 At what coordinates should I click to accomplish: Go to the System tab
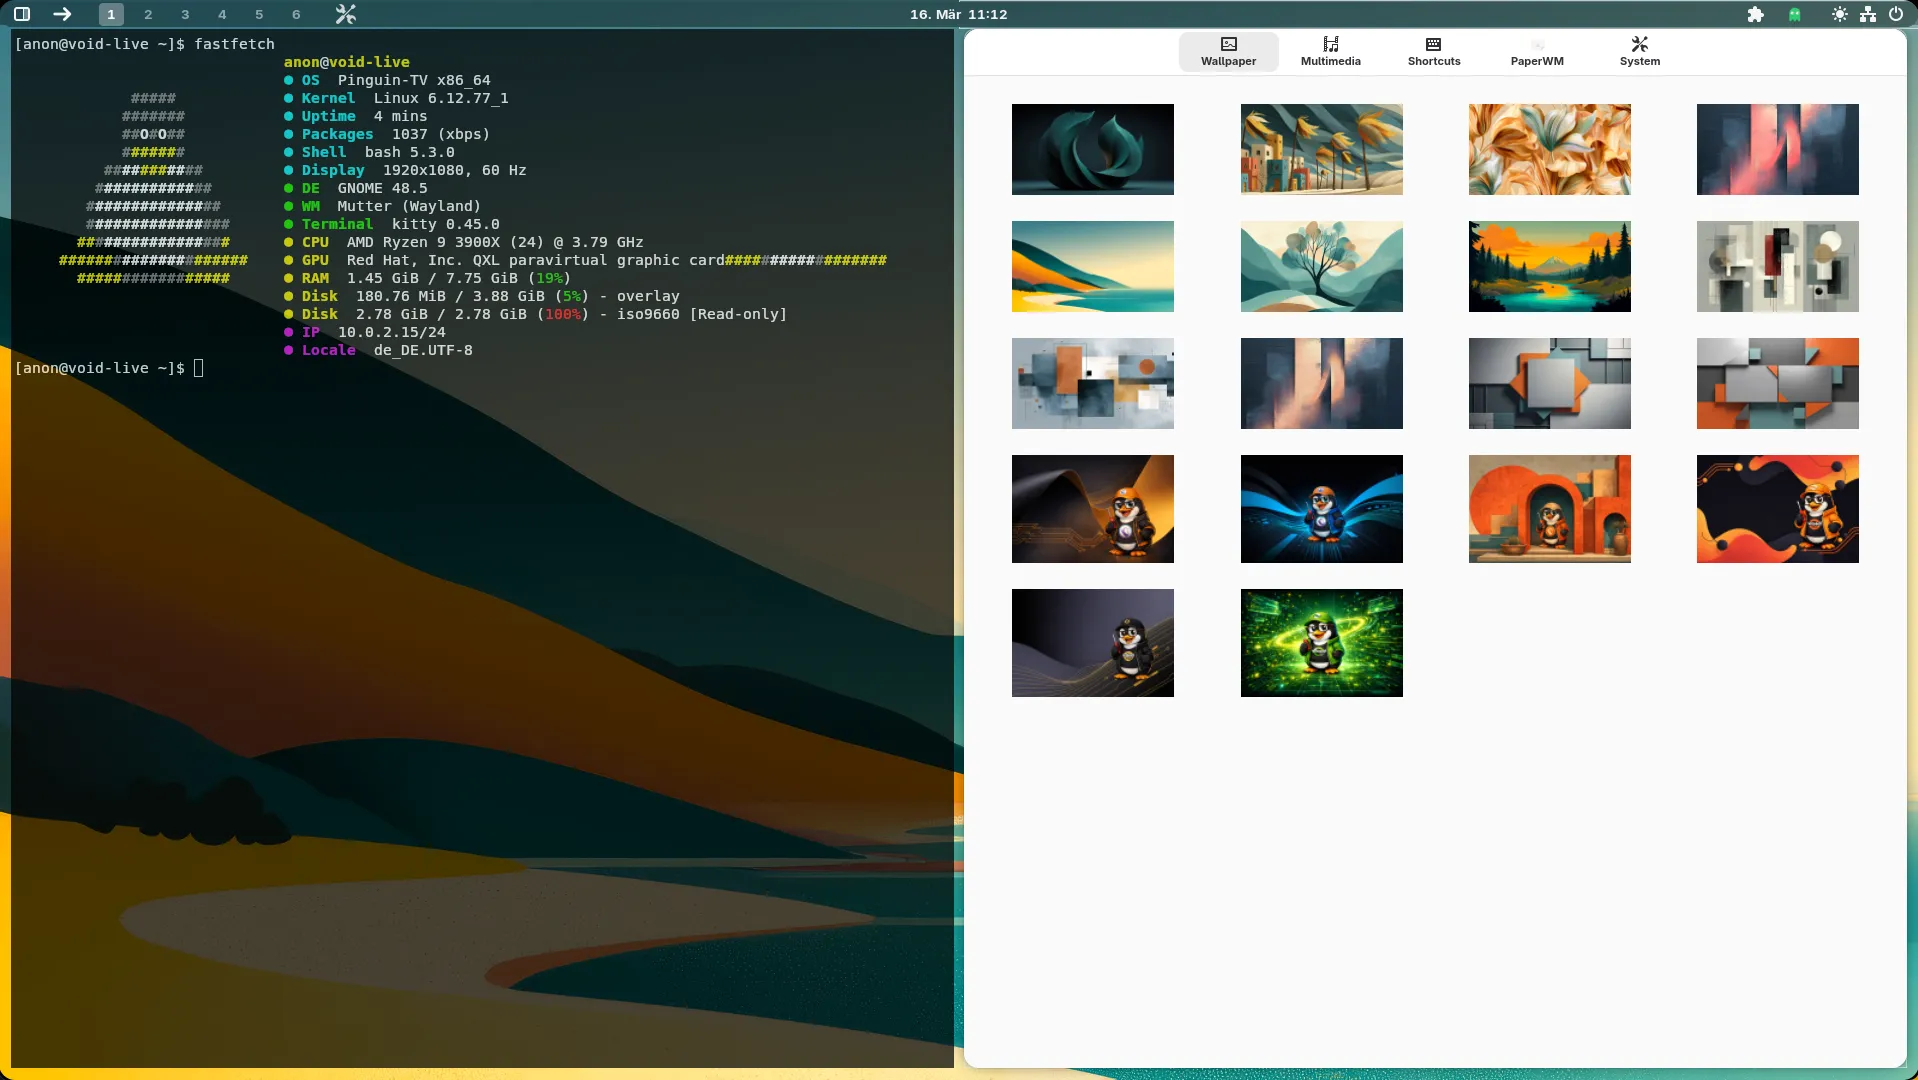point(1639,51)
